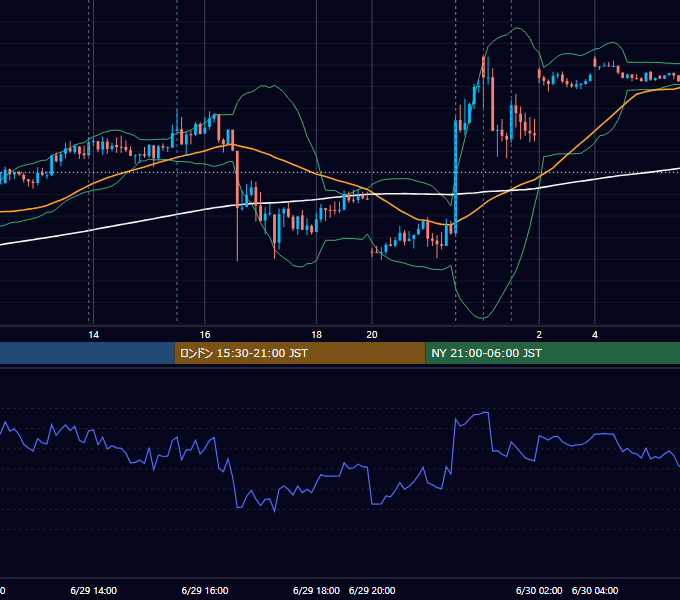The width and height of the screenshot is (680, 600).
Task: Click the hour label 4 on price chart axis
Action: (x=595, y=335)
